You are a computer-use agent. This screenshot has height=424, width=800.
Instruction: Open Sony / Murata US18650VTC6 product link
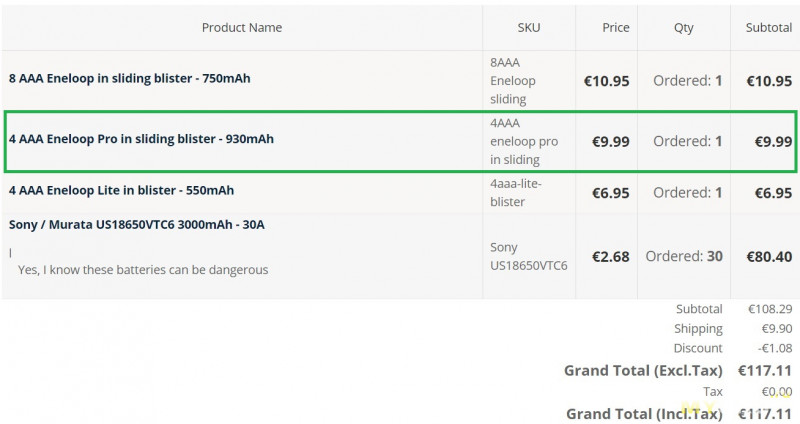(x=137, y=225)
